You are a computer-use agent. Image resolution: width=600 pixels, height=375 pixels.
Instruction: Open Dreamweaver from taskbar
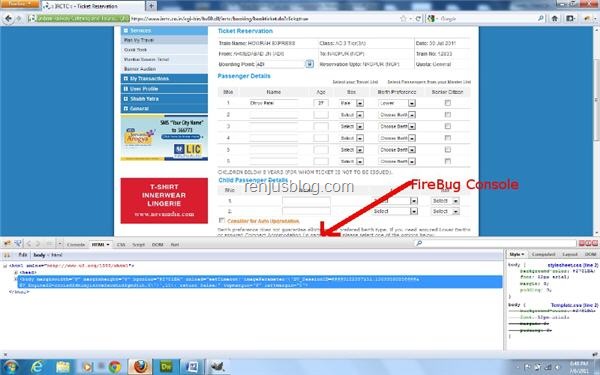[x=166, y=367]
